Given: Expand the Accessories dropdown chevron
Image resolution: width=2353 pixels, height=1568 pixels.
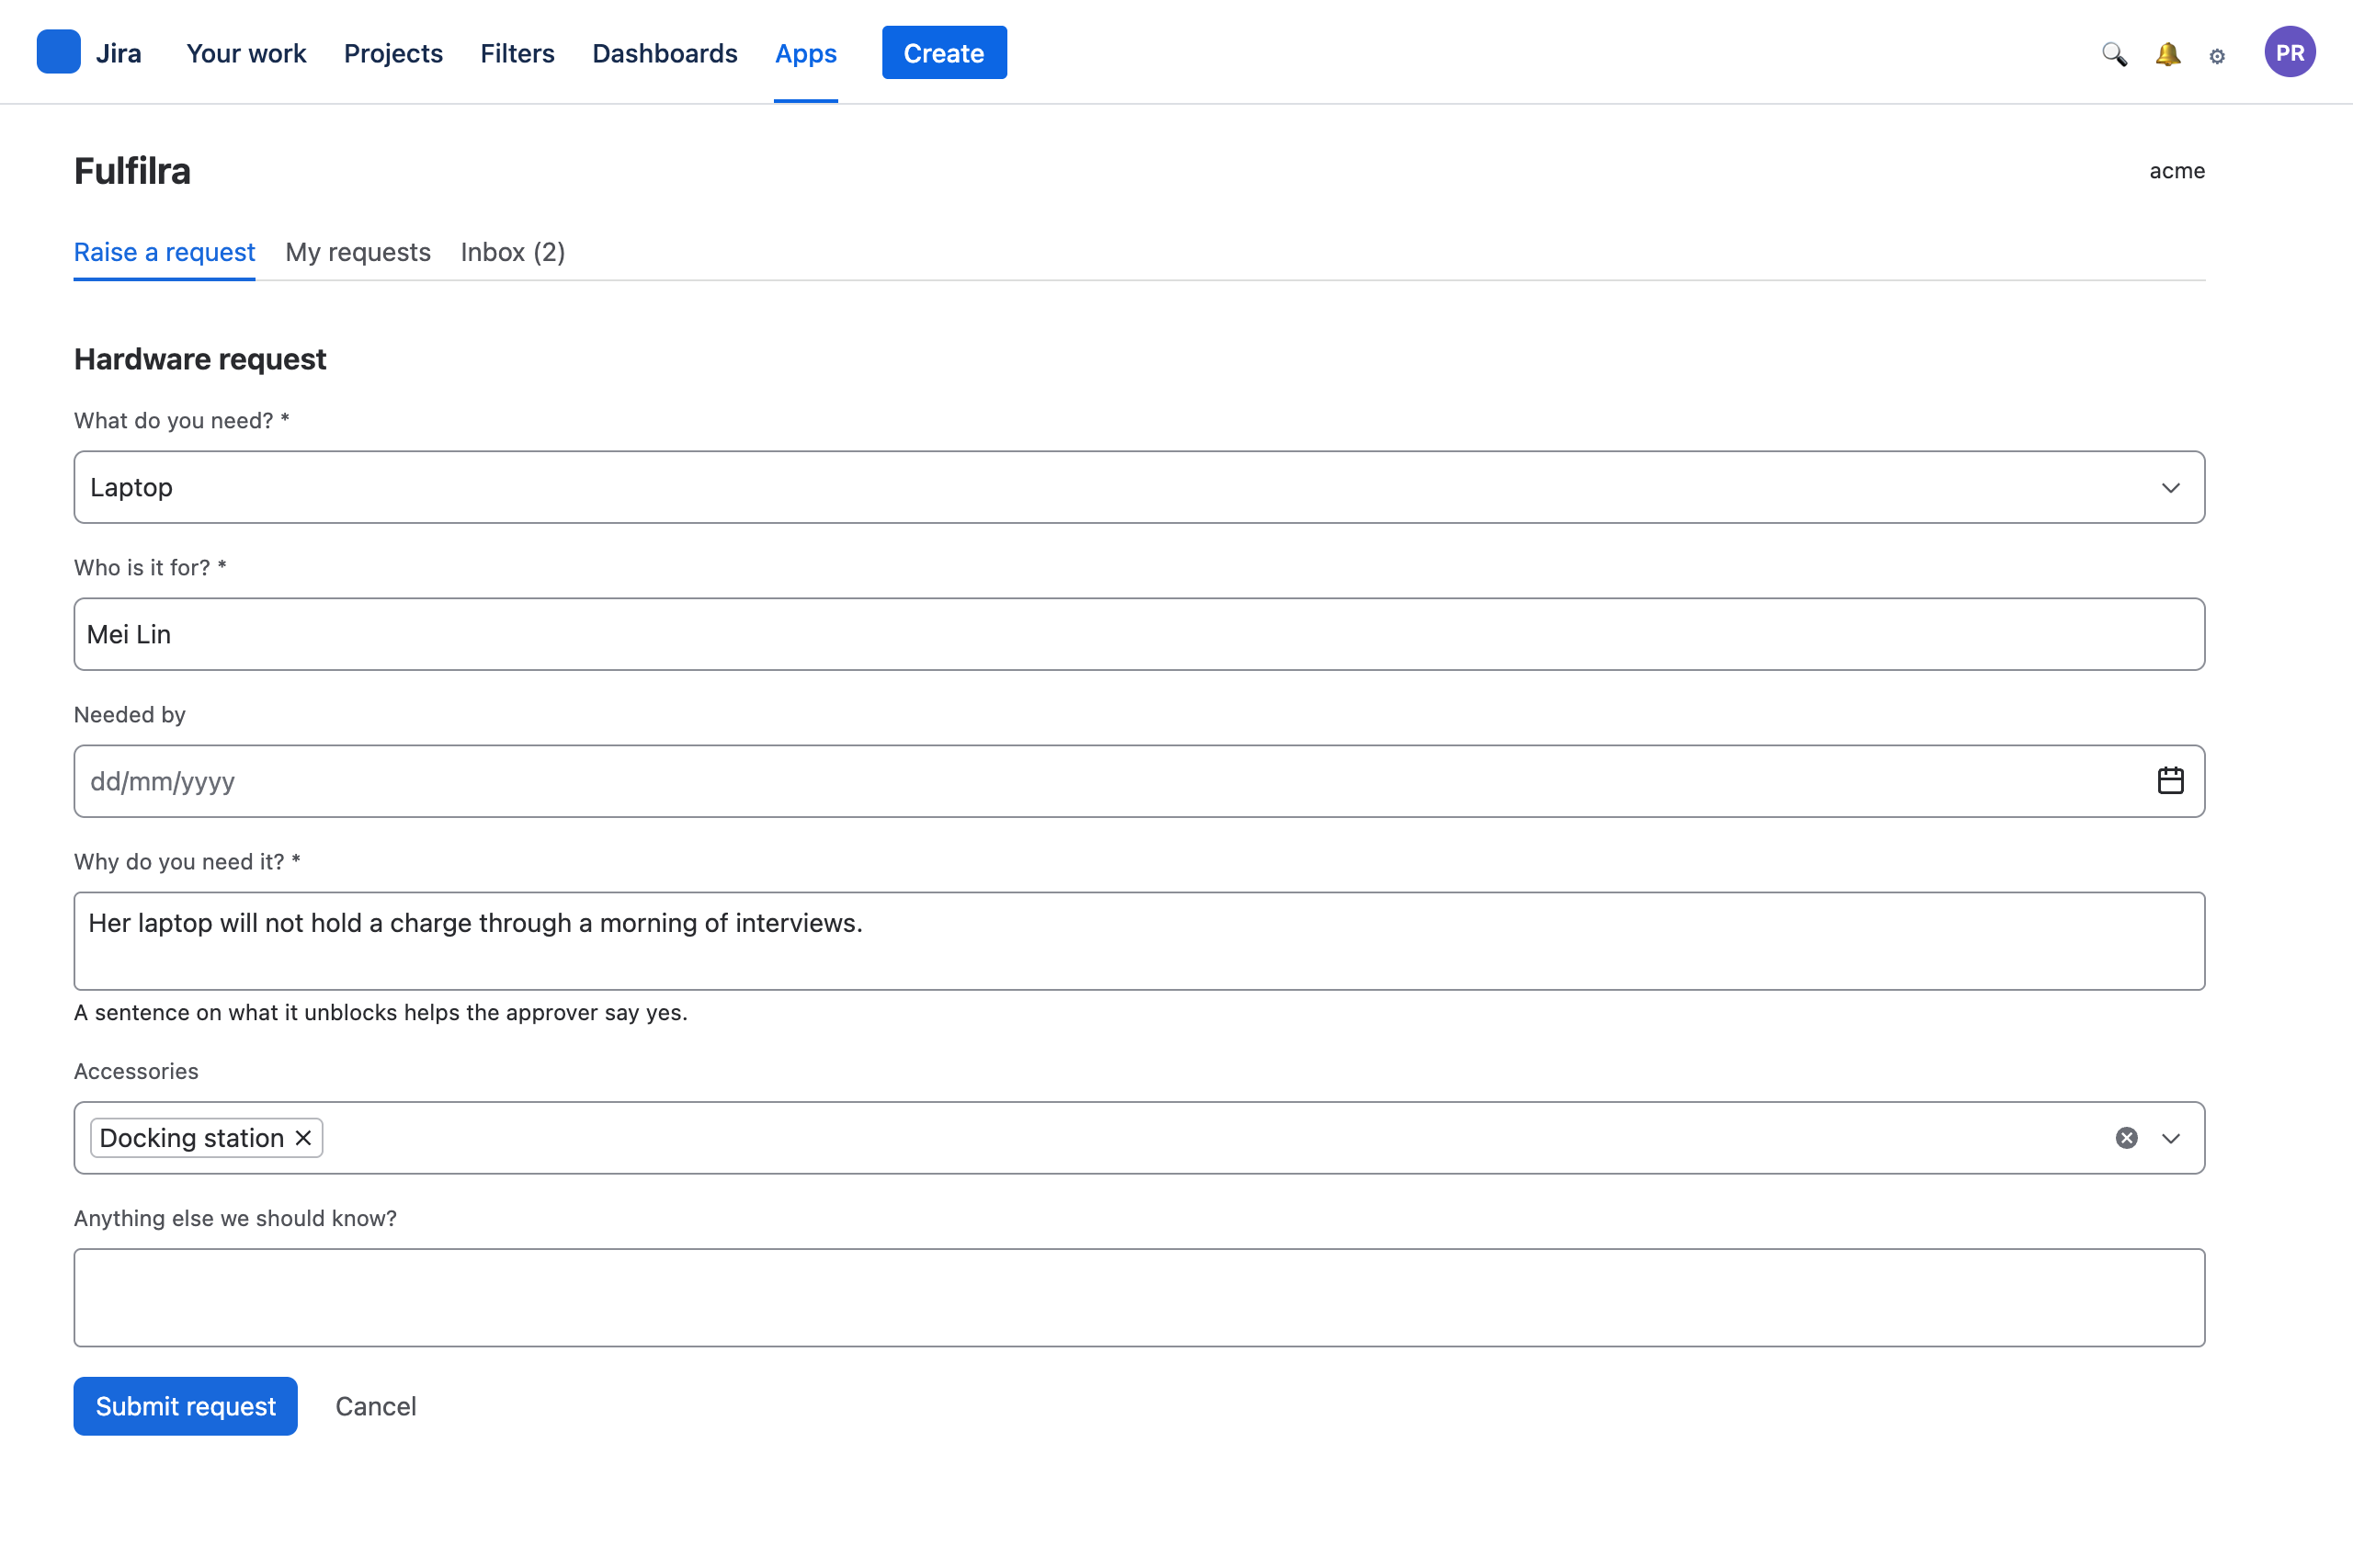Looking at the screenshot, I should 2170,1138.
